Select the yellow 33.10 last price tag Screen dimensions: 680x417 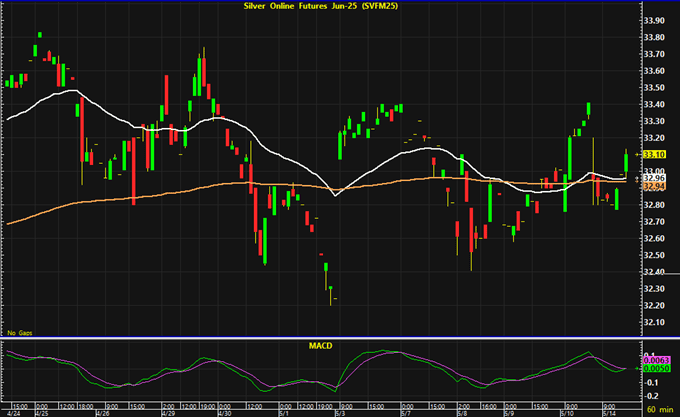coord(655,155)
